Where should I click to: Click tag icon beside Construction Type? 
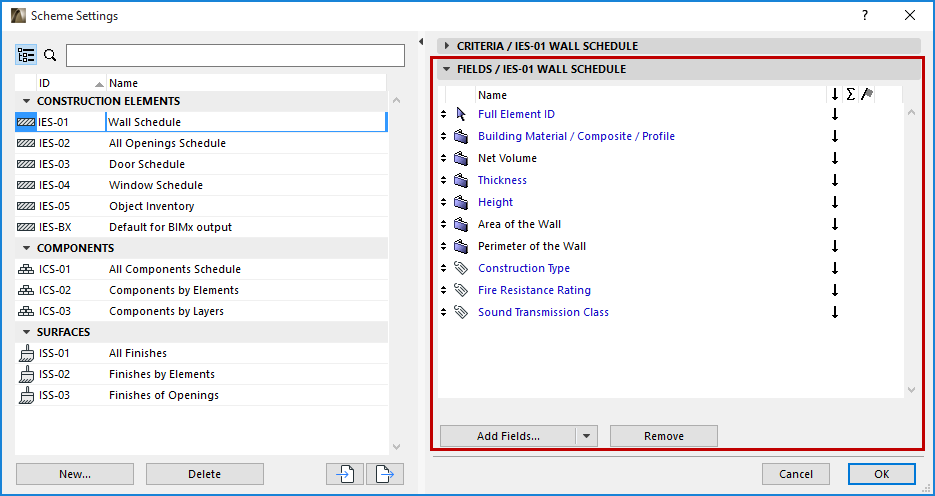tap(461, 268)
